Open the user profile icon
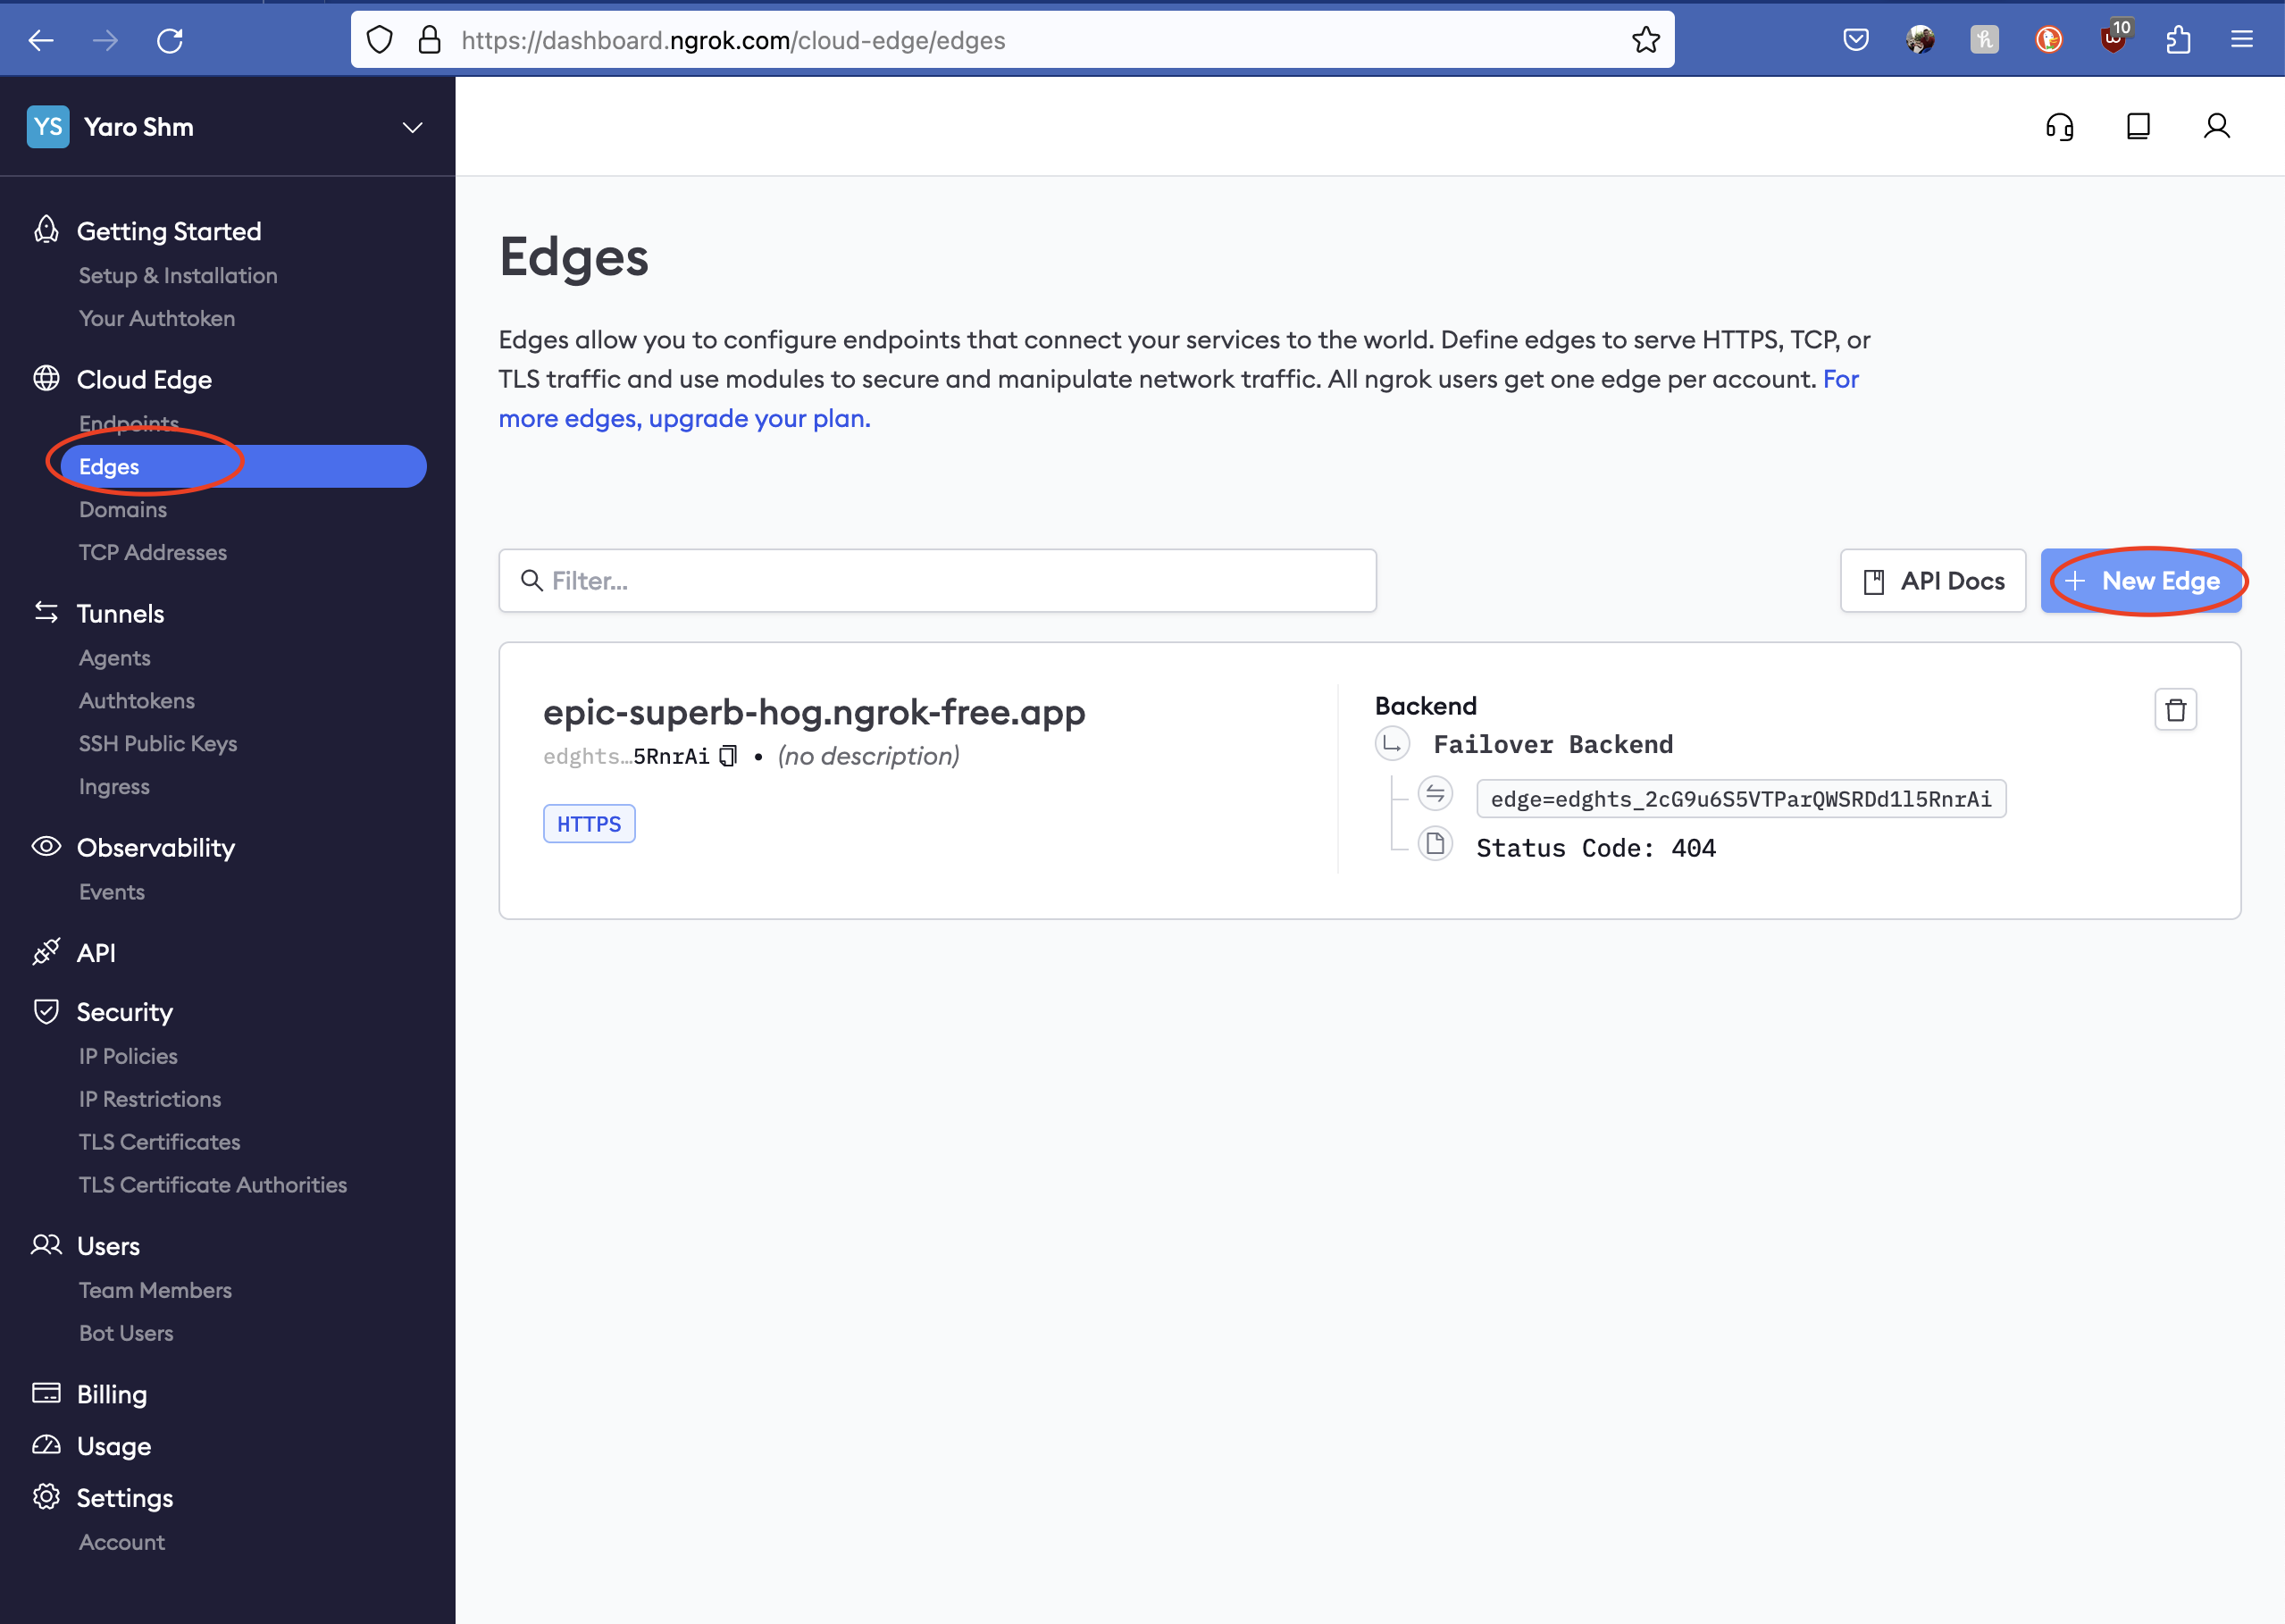 [x=2216, y=127]
